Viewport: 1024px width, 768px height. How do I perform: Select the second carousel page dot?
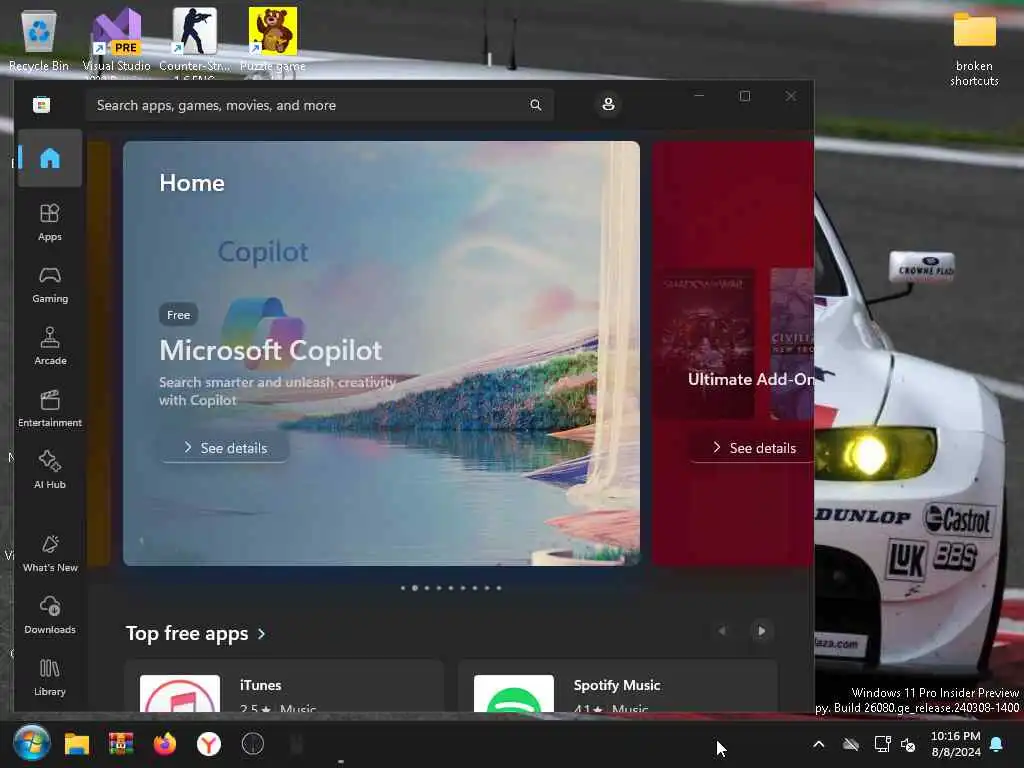[x=415, y=588]
